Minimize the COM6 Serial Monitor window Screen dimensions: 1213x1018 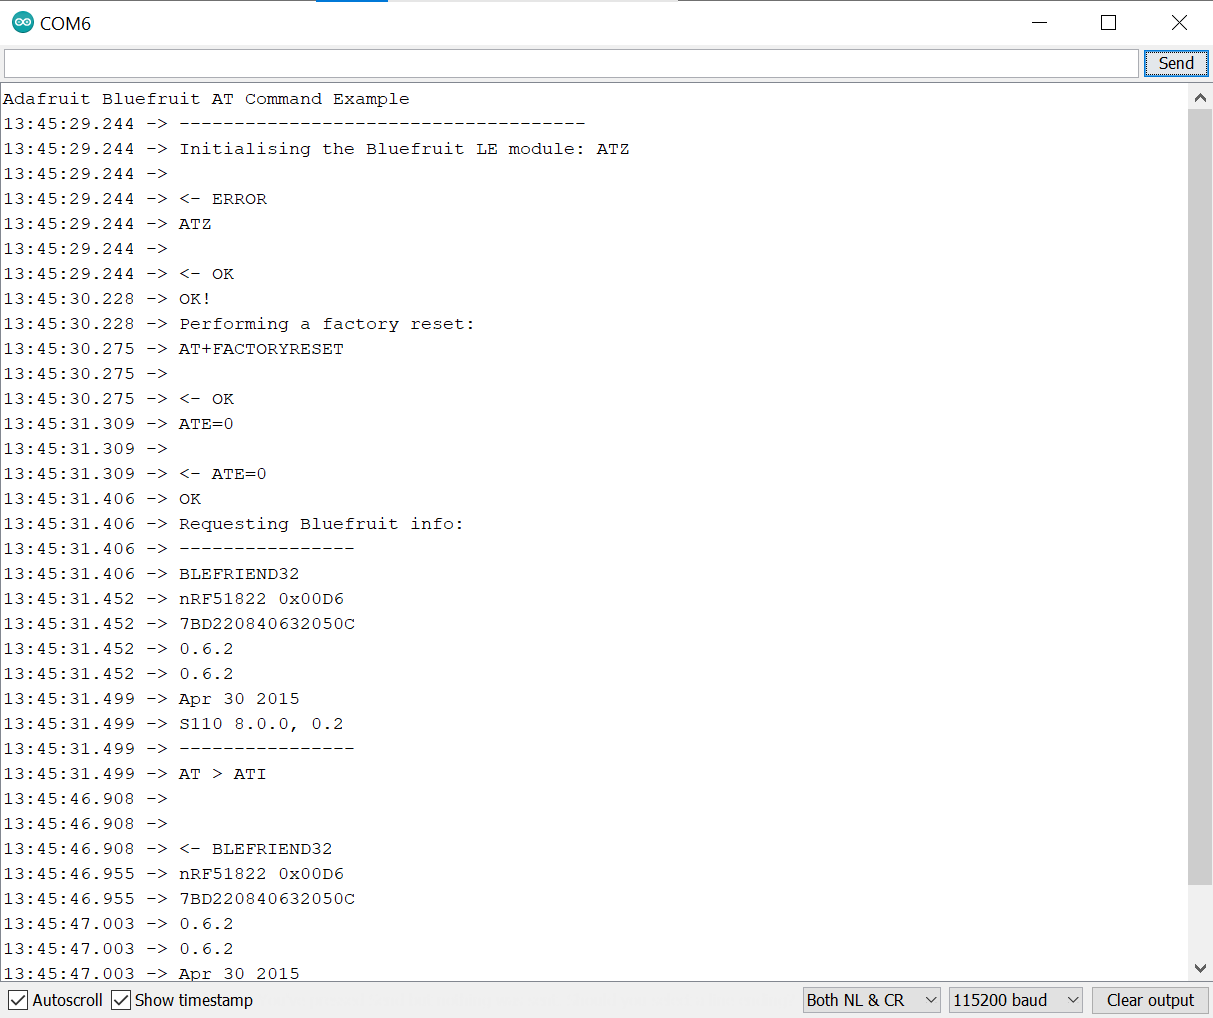tap(1039, 22)
